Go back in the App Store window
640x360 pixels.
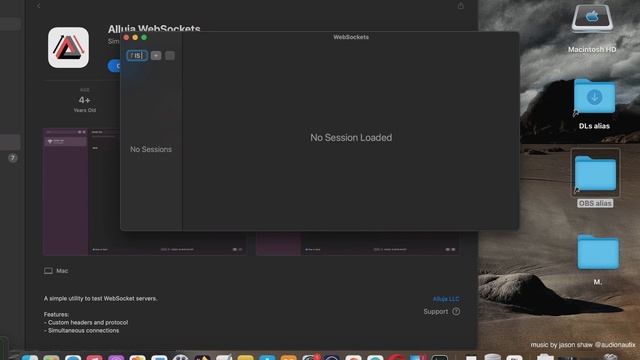click(38, 6)
